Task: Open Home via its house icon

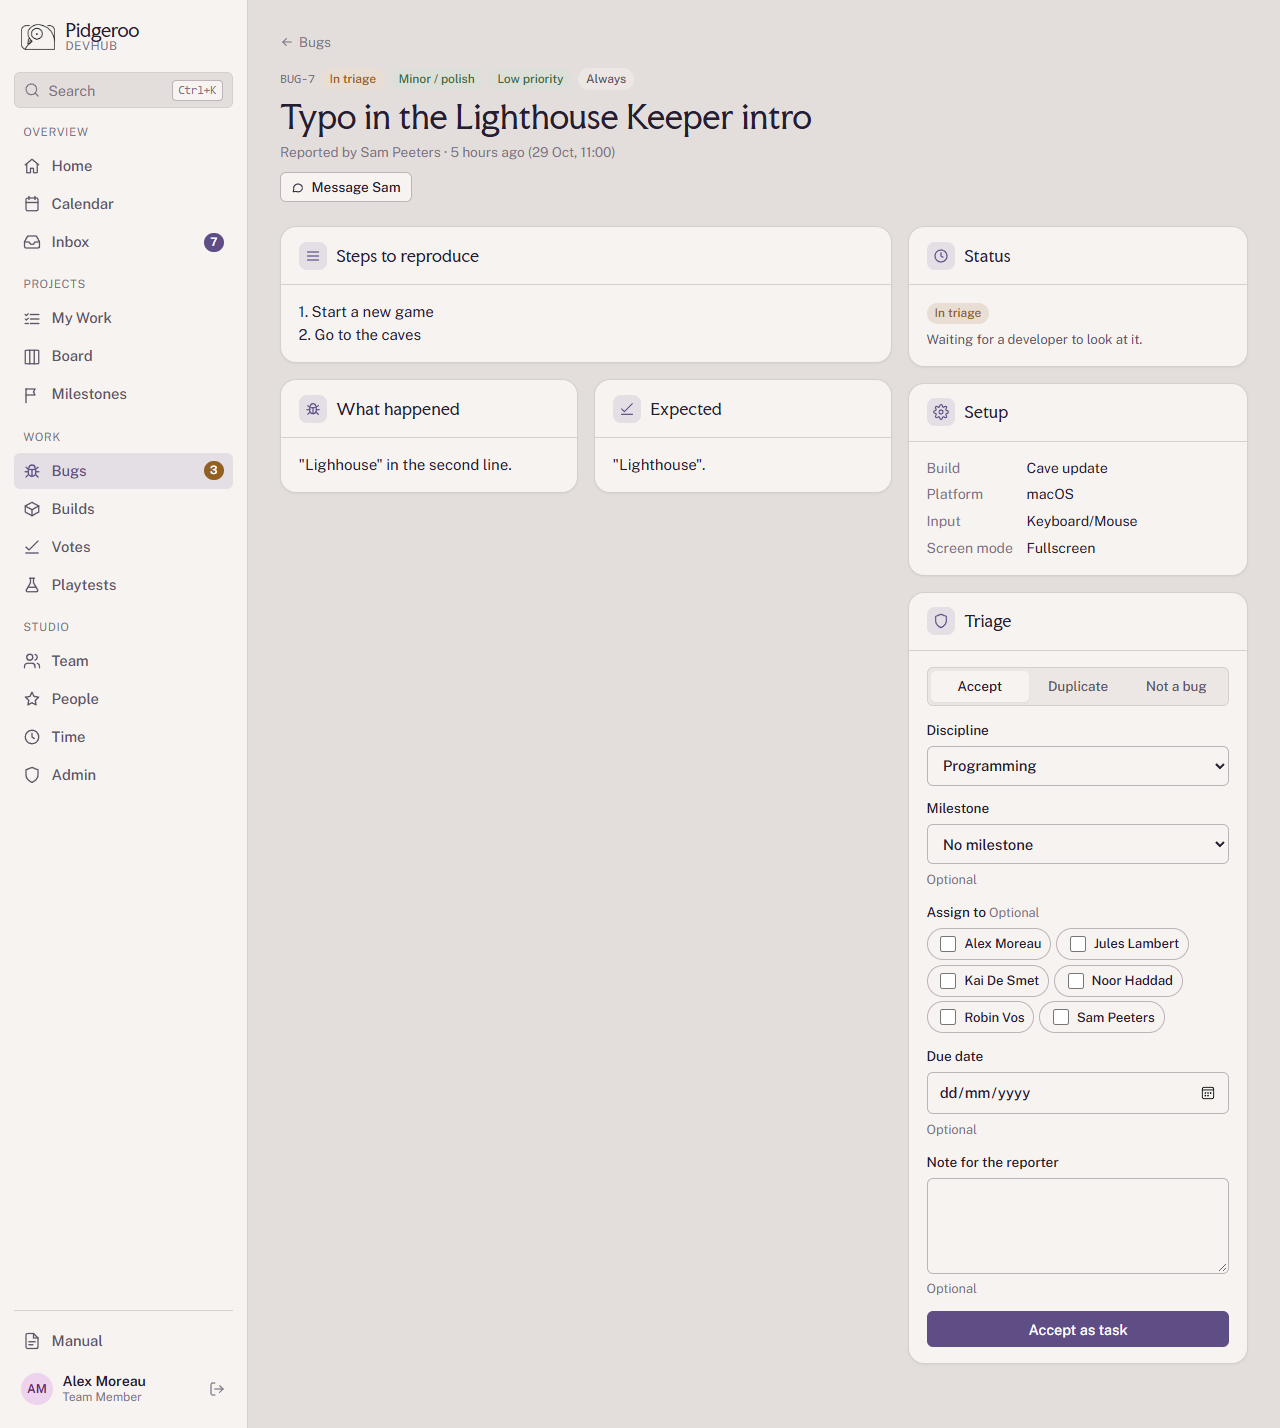Action: pyautogui.click(x=32, y=166)
